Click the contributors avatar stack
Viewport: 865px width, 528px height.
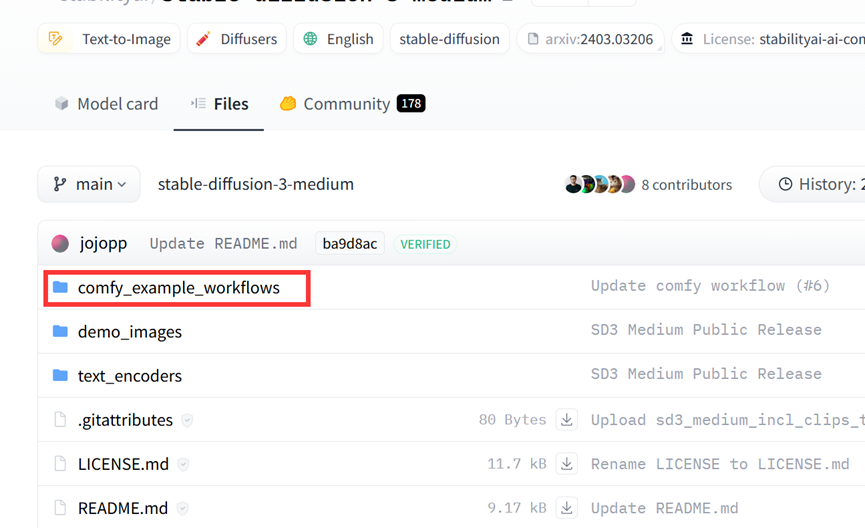[x=600, y=184]
